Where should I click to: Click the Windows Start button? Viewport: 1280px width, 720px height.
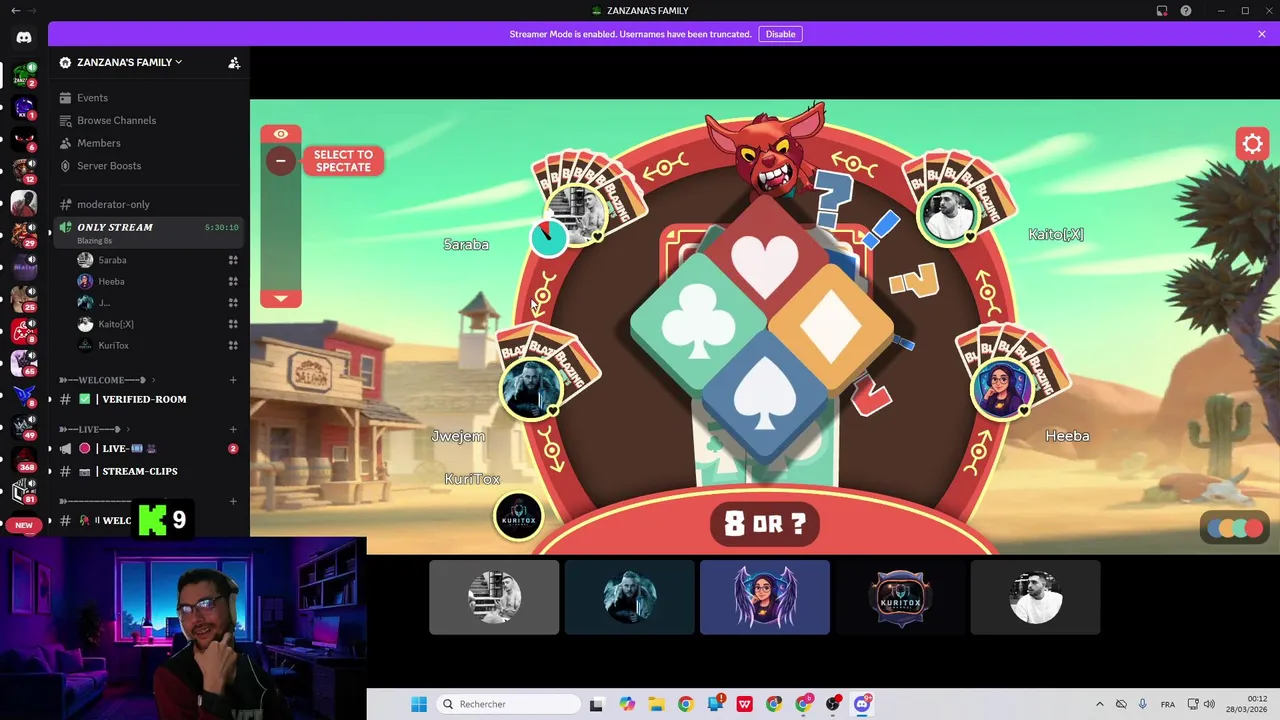[419, 704]
